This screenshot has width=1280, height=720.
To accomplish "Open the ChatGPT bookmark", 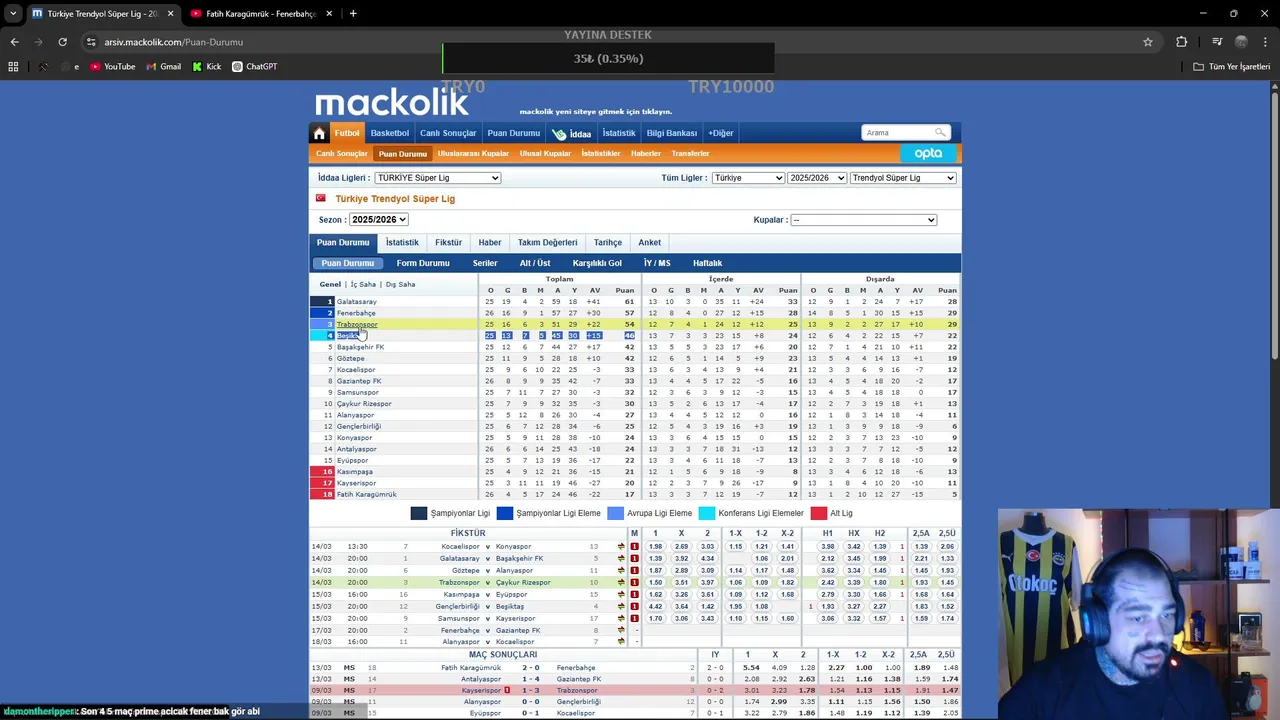I will 254,66.
